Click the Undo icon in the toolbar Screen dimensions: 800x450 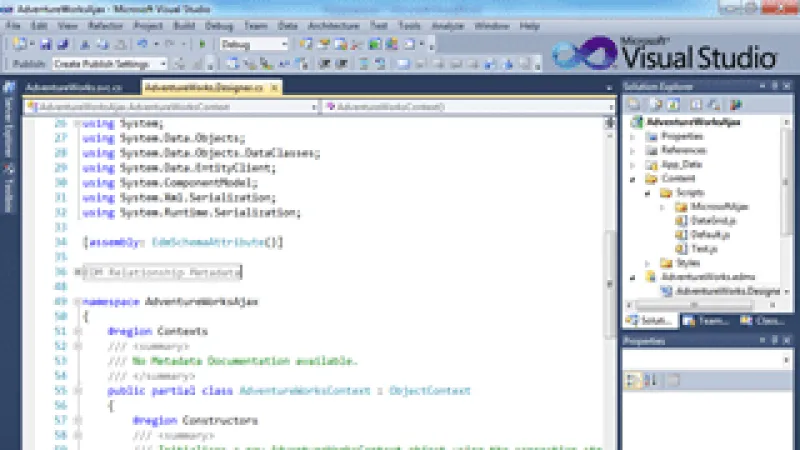click(142, 44)
